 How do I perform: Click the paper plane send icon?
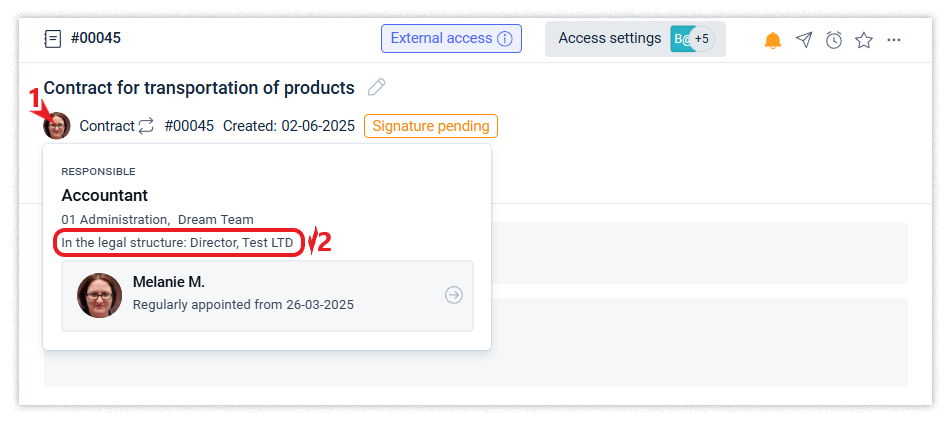point(804,40)
